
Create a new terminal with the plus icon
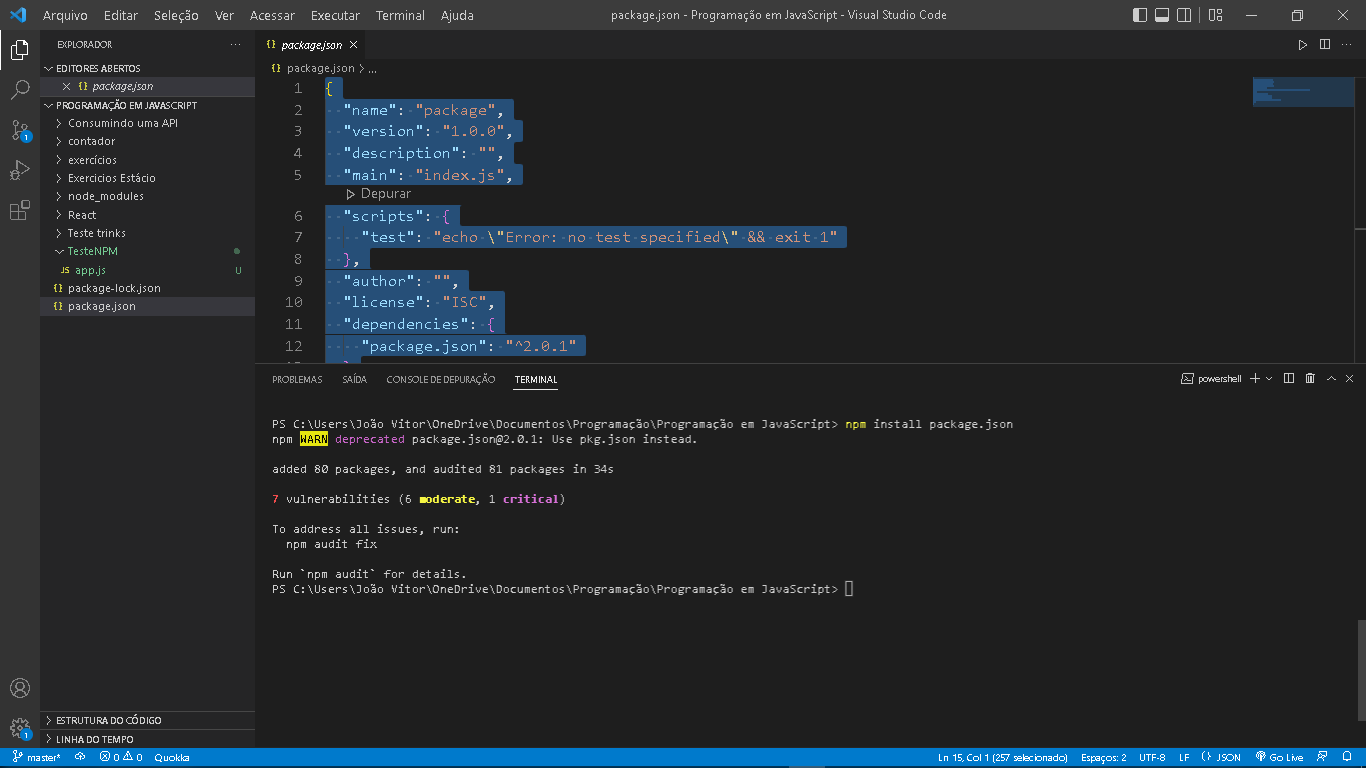click(x=1255, y=379)
